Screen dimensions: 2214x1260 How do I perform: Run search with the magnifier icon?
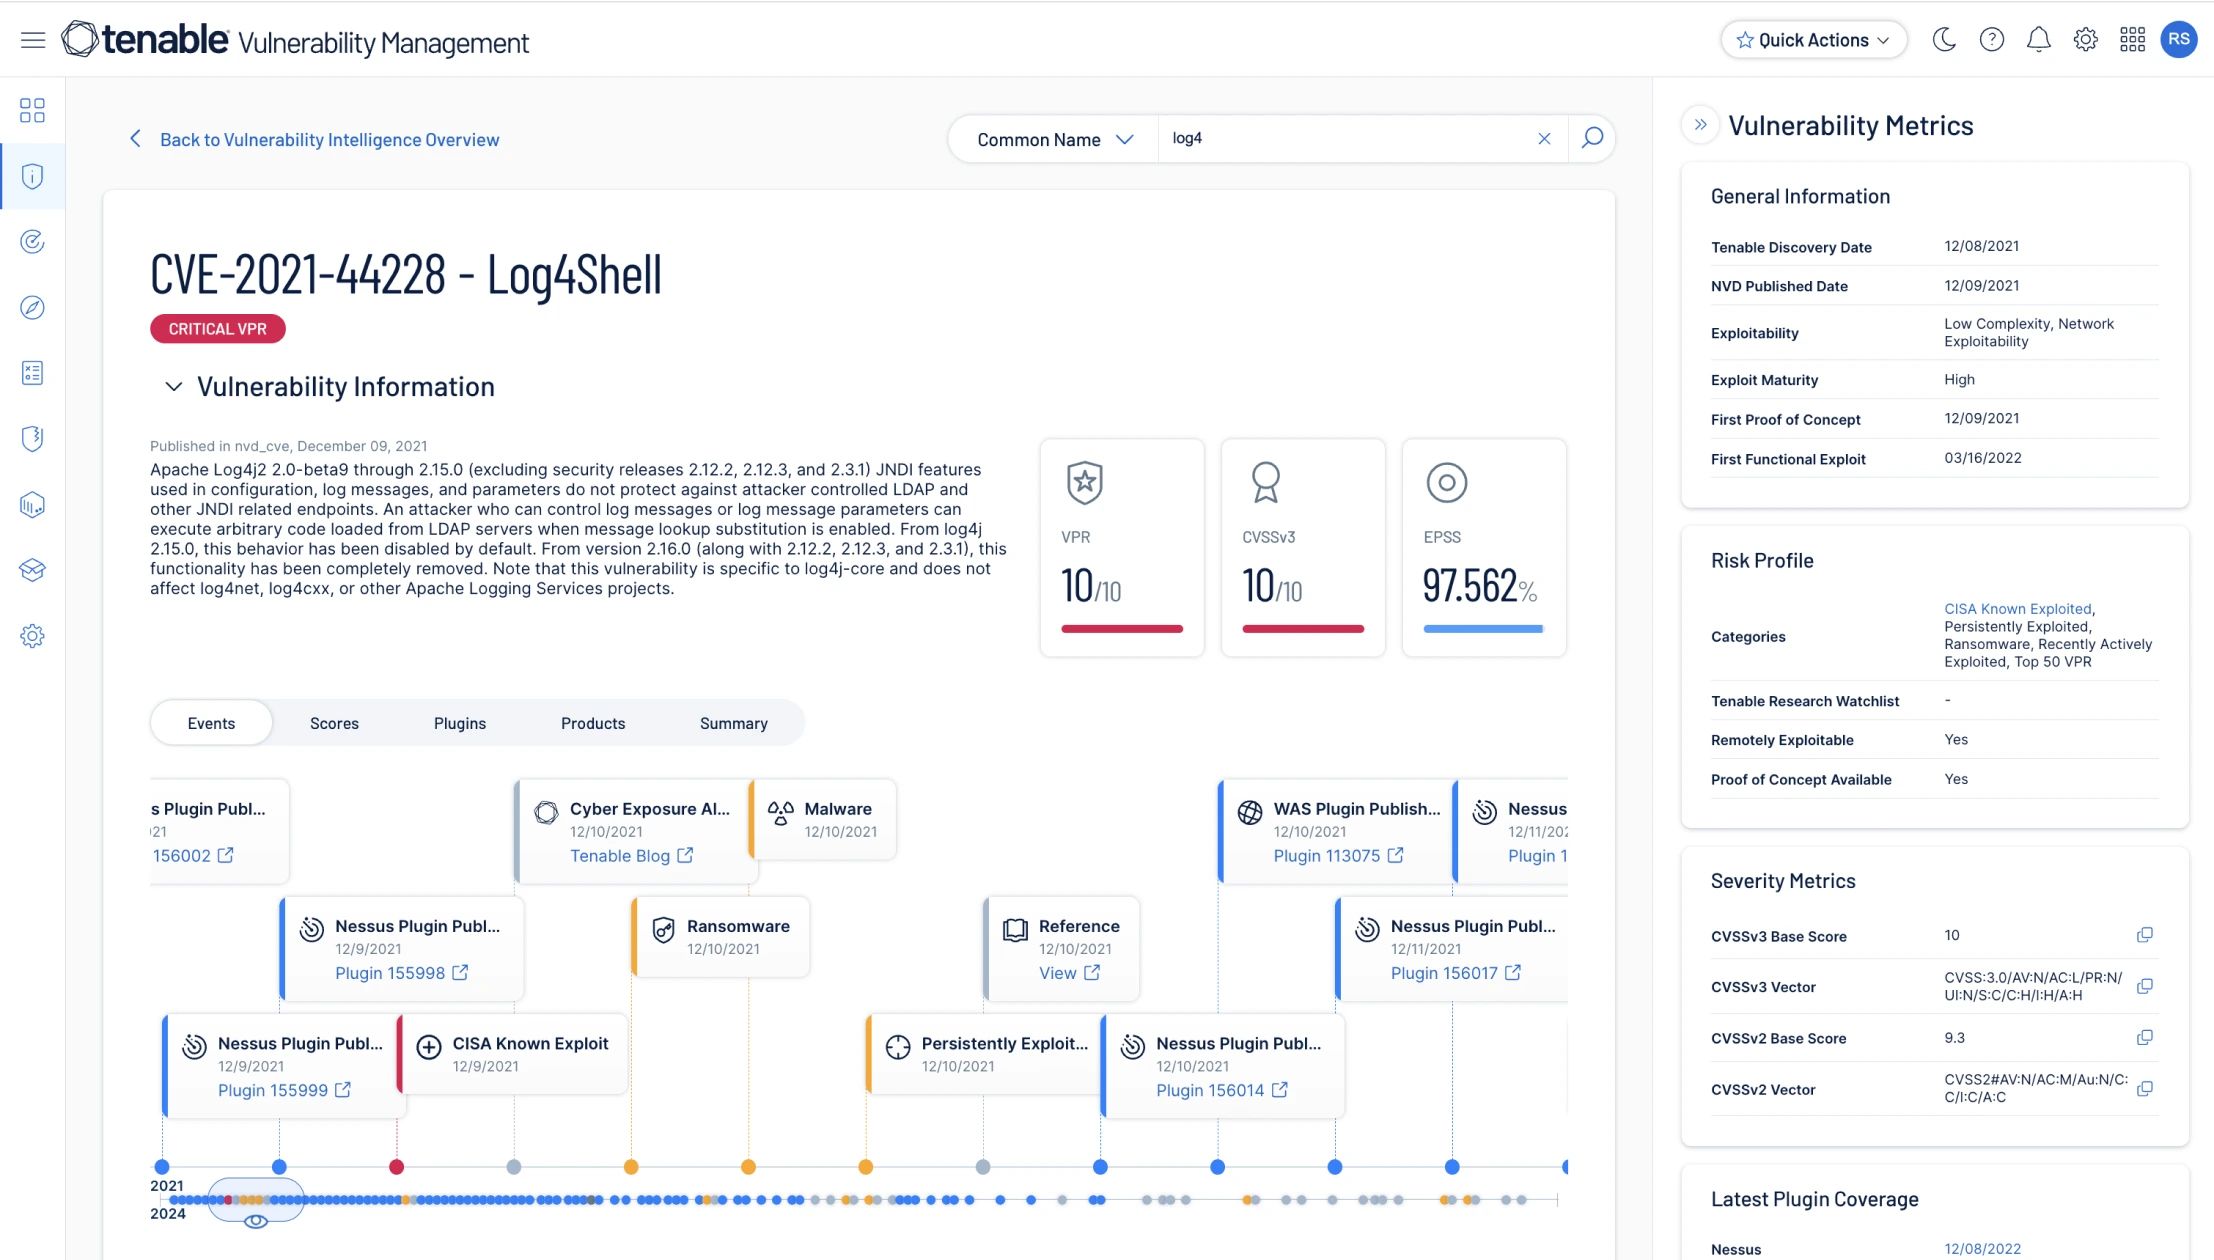tap(1592, 138)
